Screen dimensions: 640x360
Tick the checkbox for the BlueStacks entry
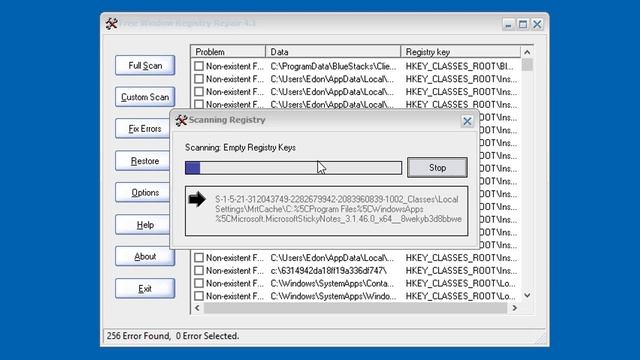(199, 66)
